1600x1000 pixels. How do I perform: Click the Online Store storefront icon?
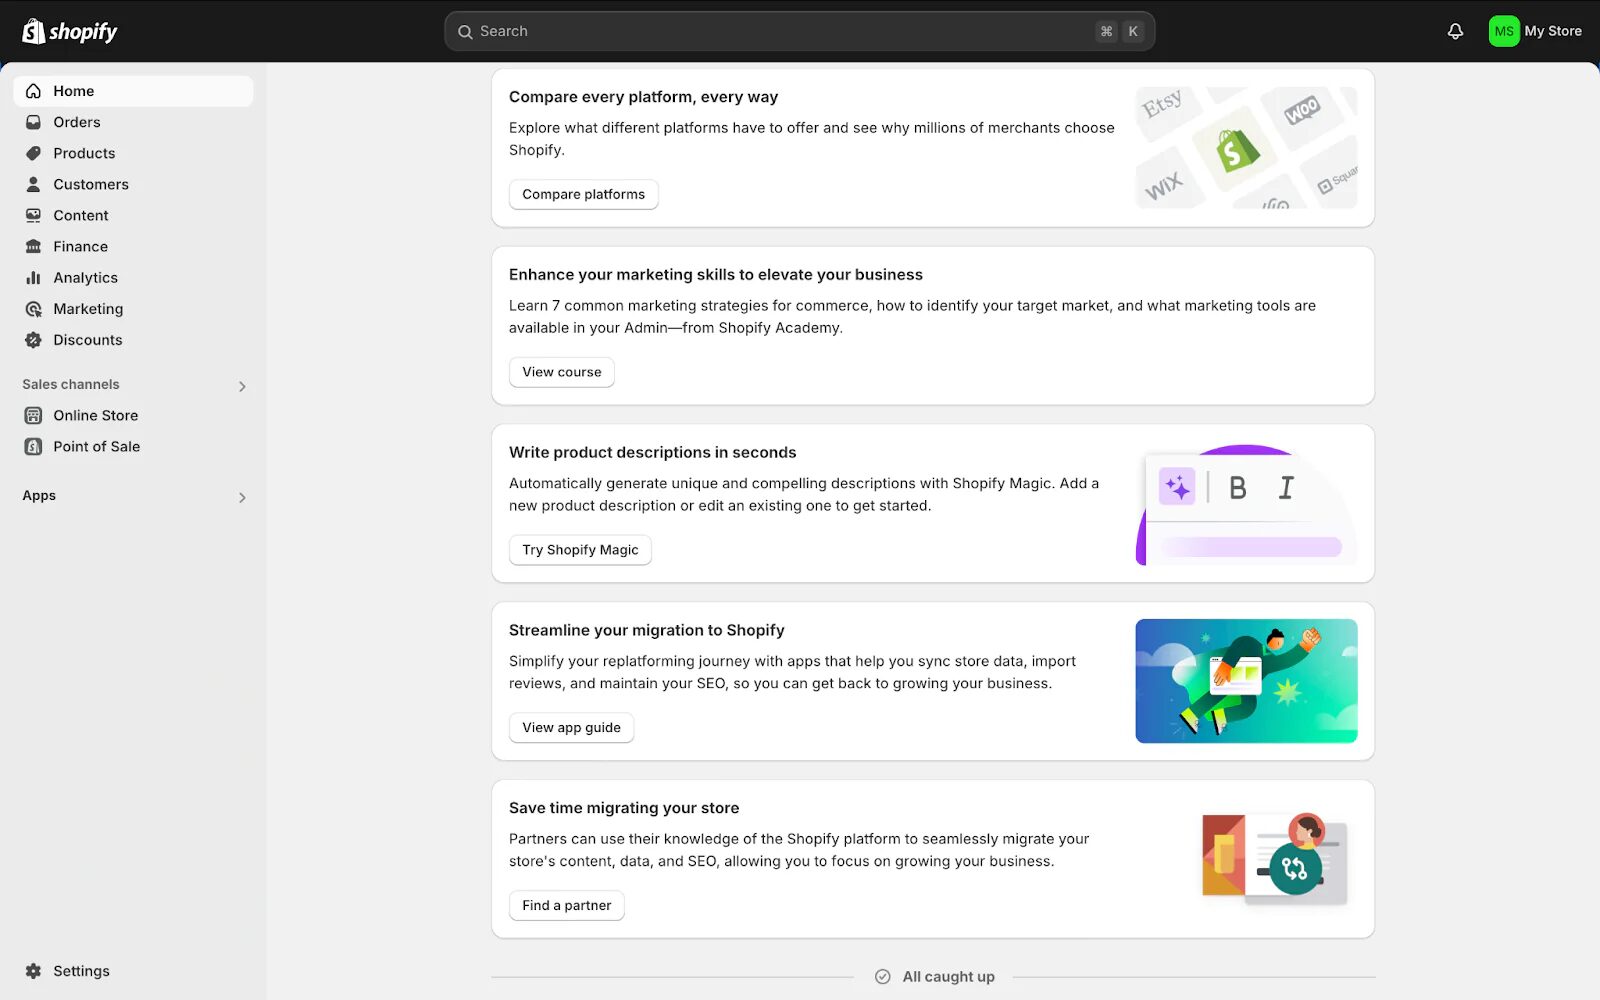click(x=33, y=415)
